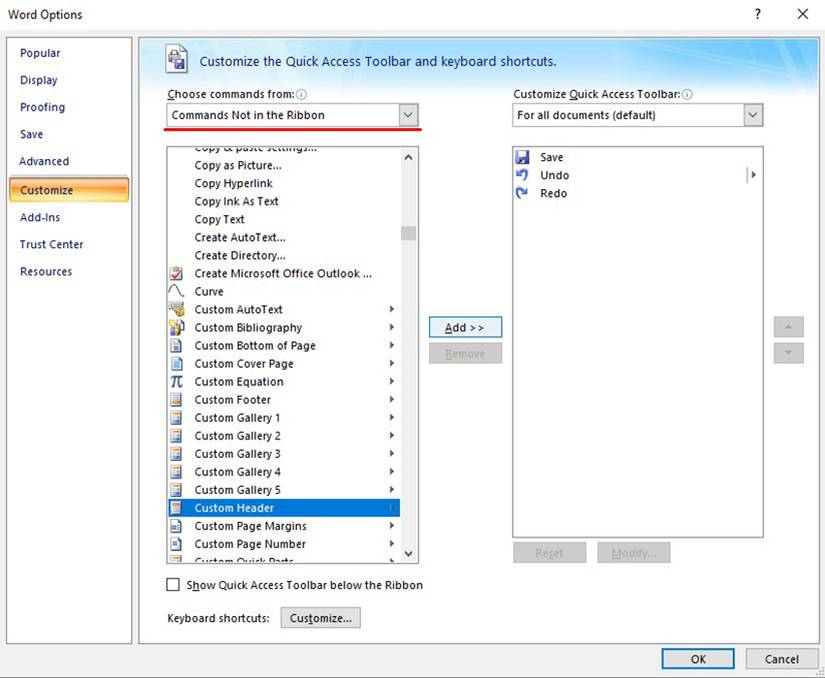Click the Custom Footer icon

click(176, 400)
